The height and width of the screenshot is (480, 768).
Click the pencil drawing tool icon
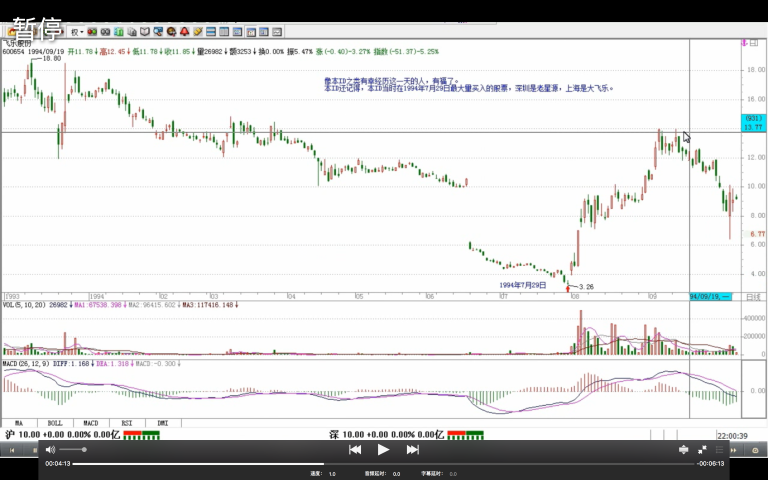pos(198,32)
